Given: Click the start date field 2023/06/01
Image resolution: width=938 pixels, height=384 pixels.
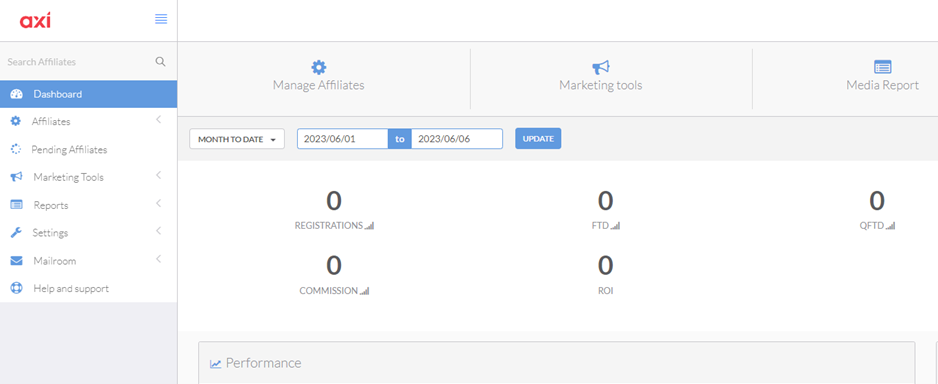Looking at the screenshot, I should tap(343, 139).
